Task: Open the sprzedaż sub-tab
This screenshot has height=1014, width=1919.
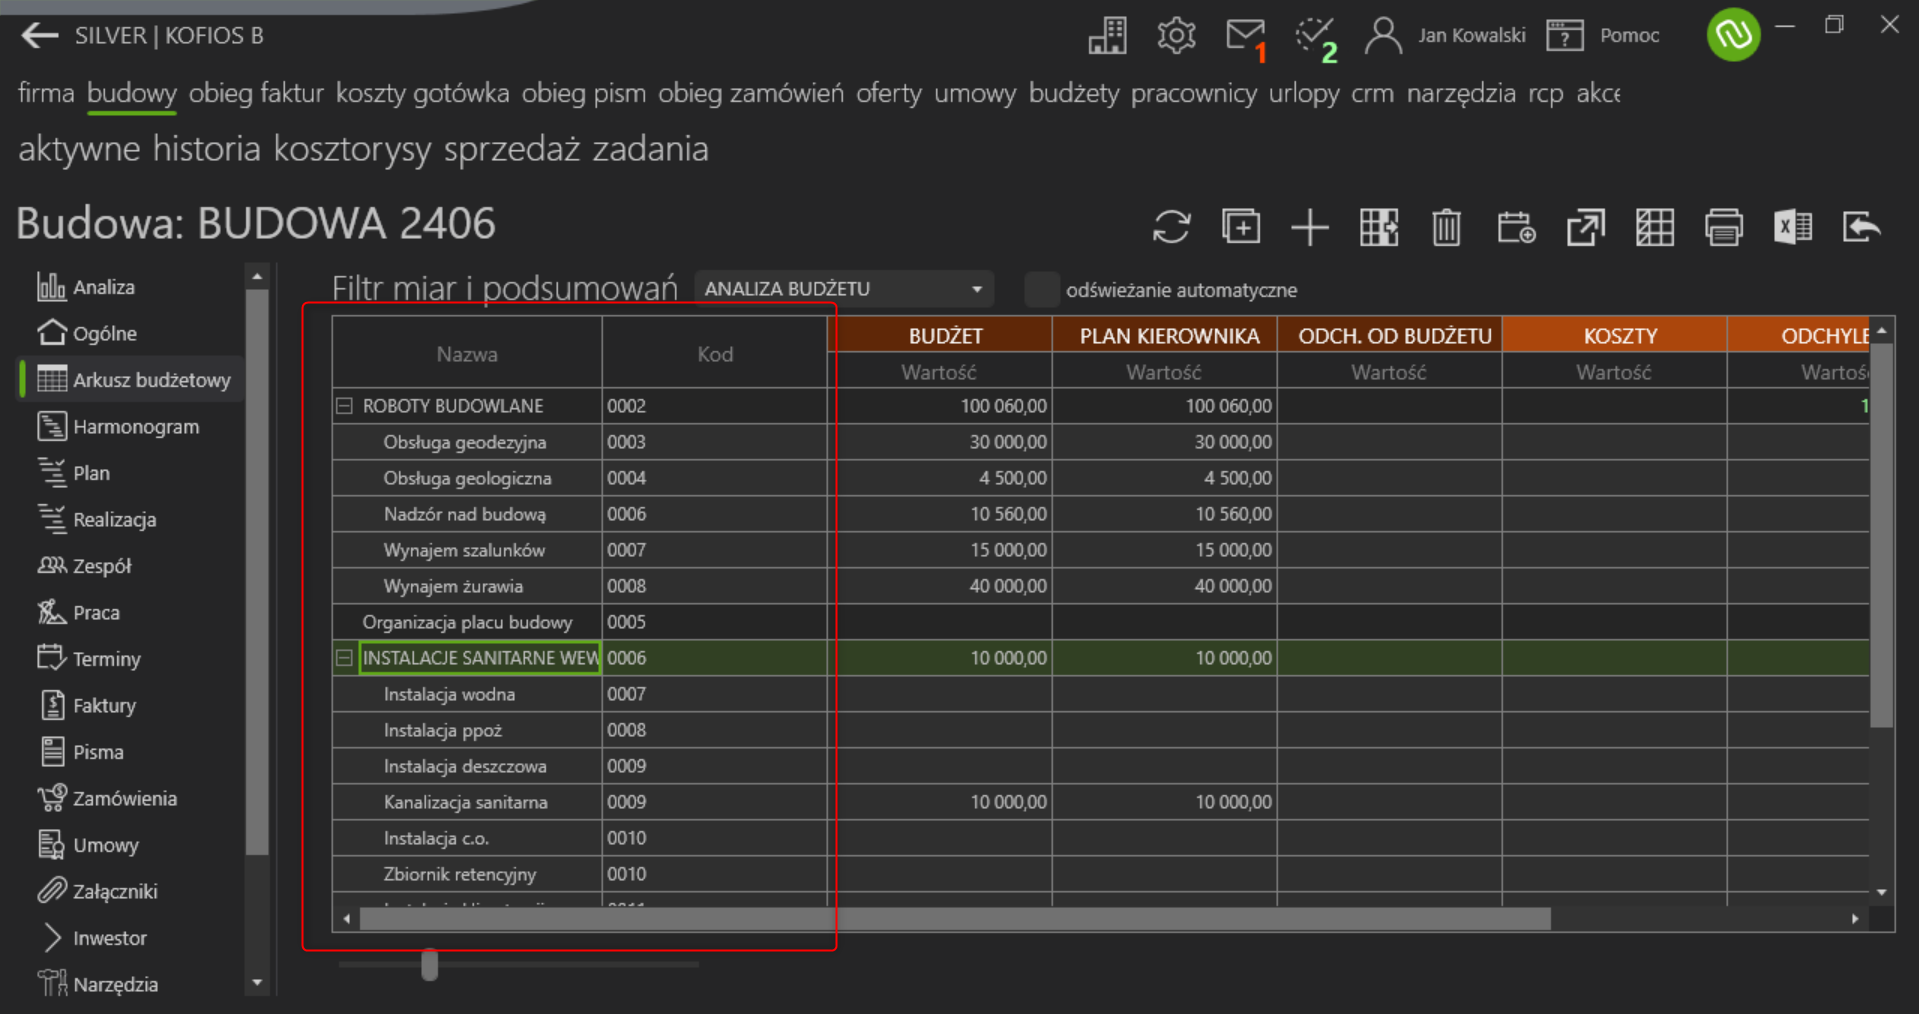Action: tap(512, 149)
